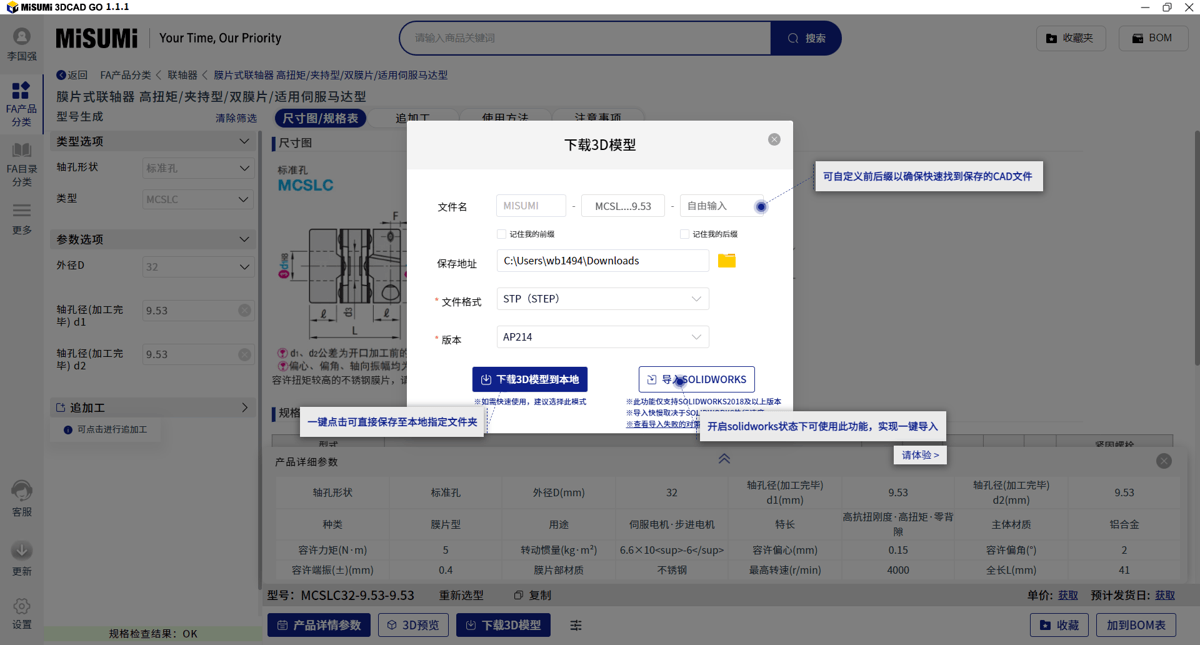Open the 设置 settings gear
1200x645 pixels.
click(x=21, y=607)
